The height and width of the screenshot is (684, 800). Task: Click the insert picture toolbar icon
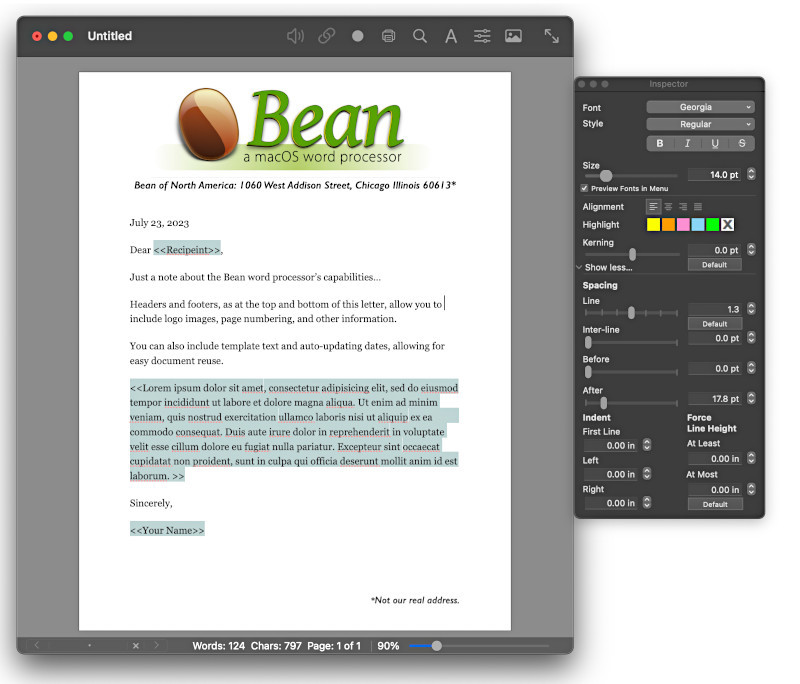(x=513, y=36)
